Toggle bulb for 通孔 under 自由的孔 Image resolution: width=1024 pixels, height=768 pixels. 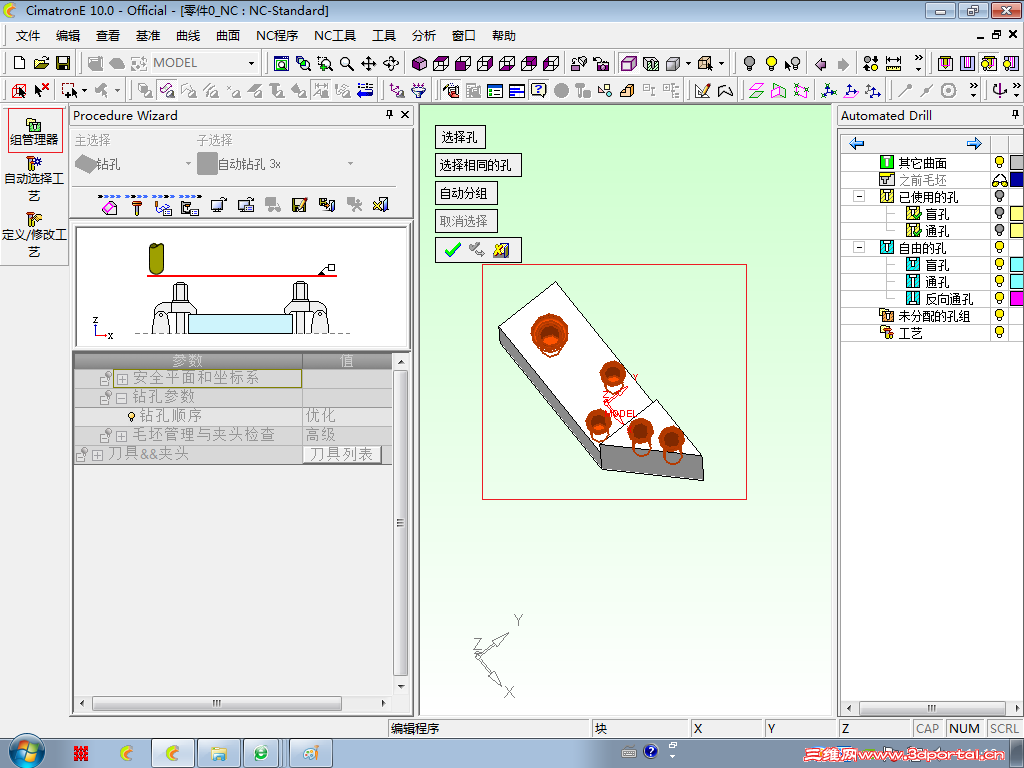999,281
